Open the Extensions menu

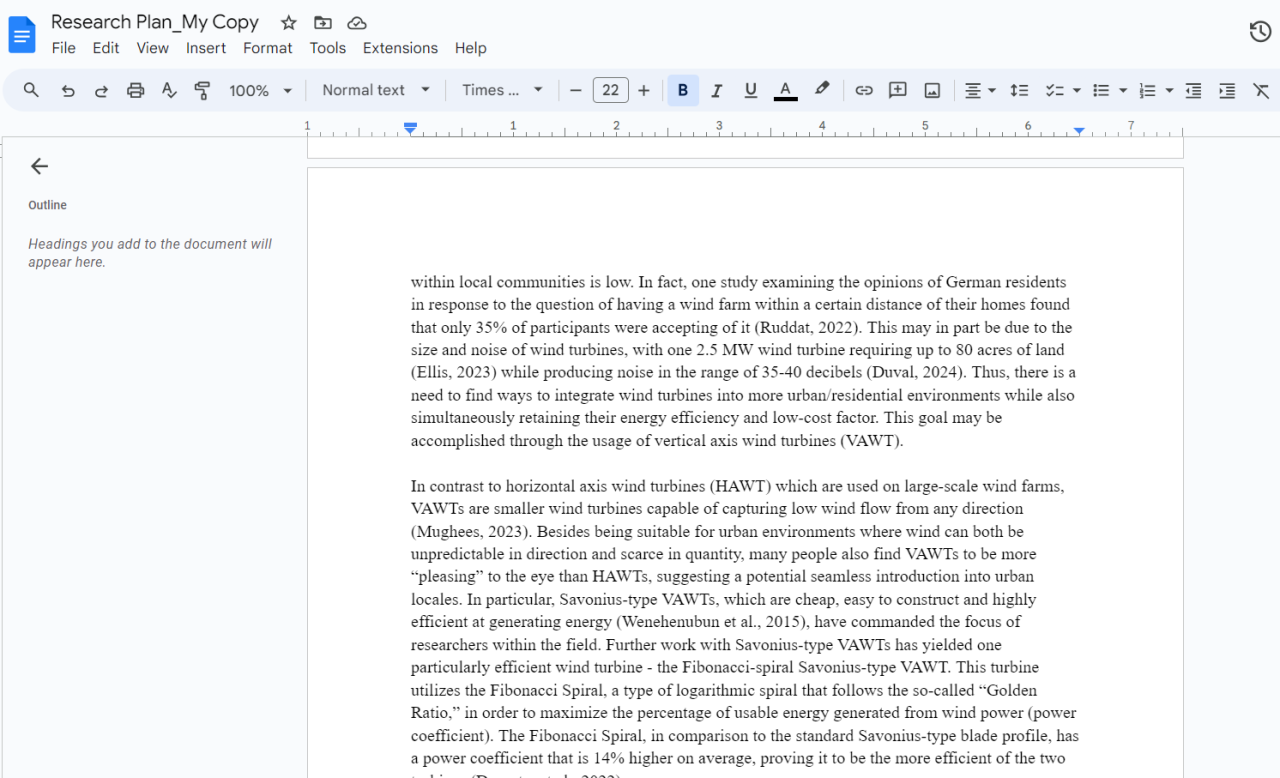click(400, 48)
